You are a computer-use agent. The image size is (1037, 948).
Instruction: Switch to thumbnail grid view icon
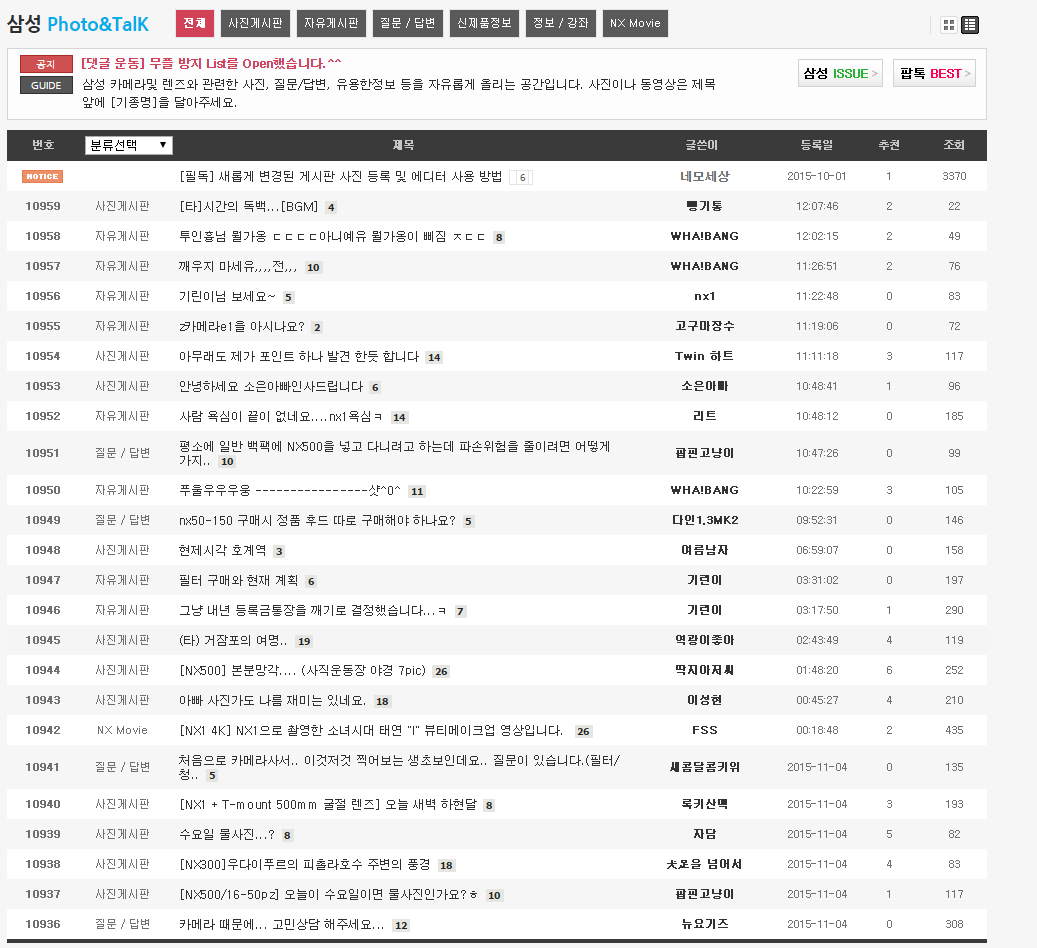click(x=948, y=25)
